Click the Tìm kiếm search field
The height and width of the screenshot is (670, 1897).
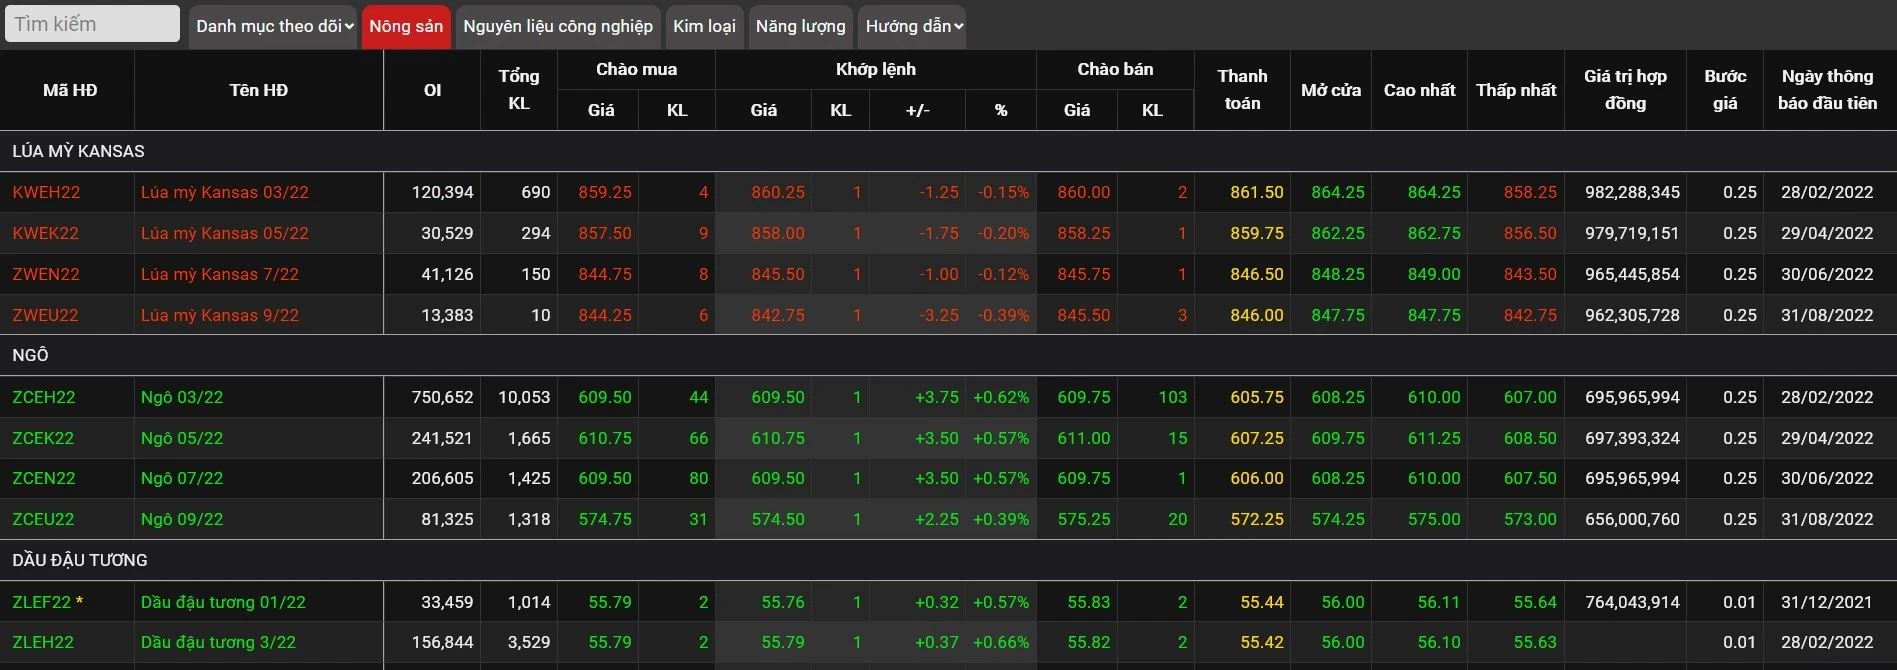(x=92, y=25)
